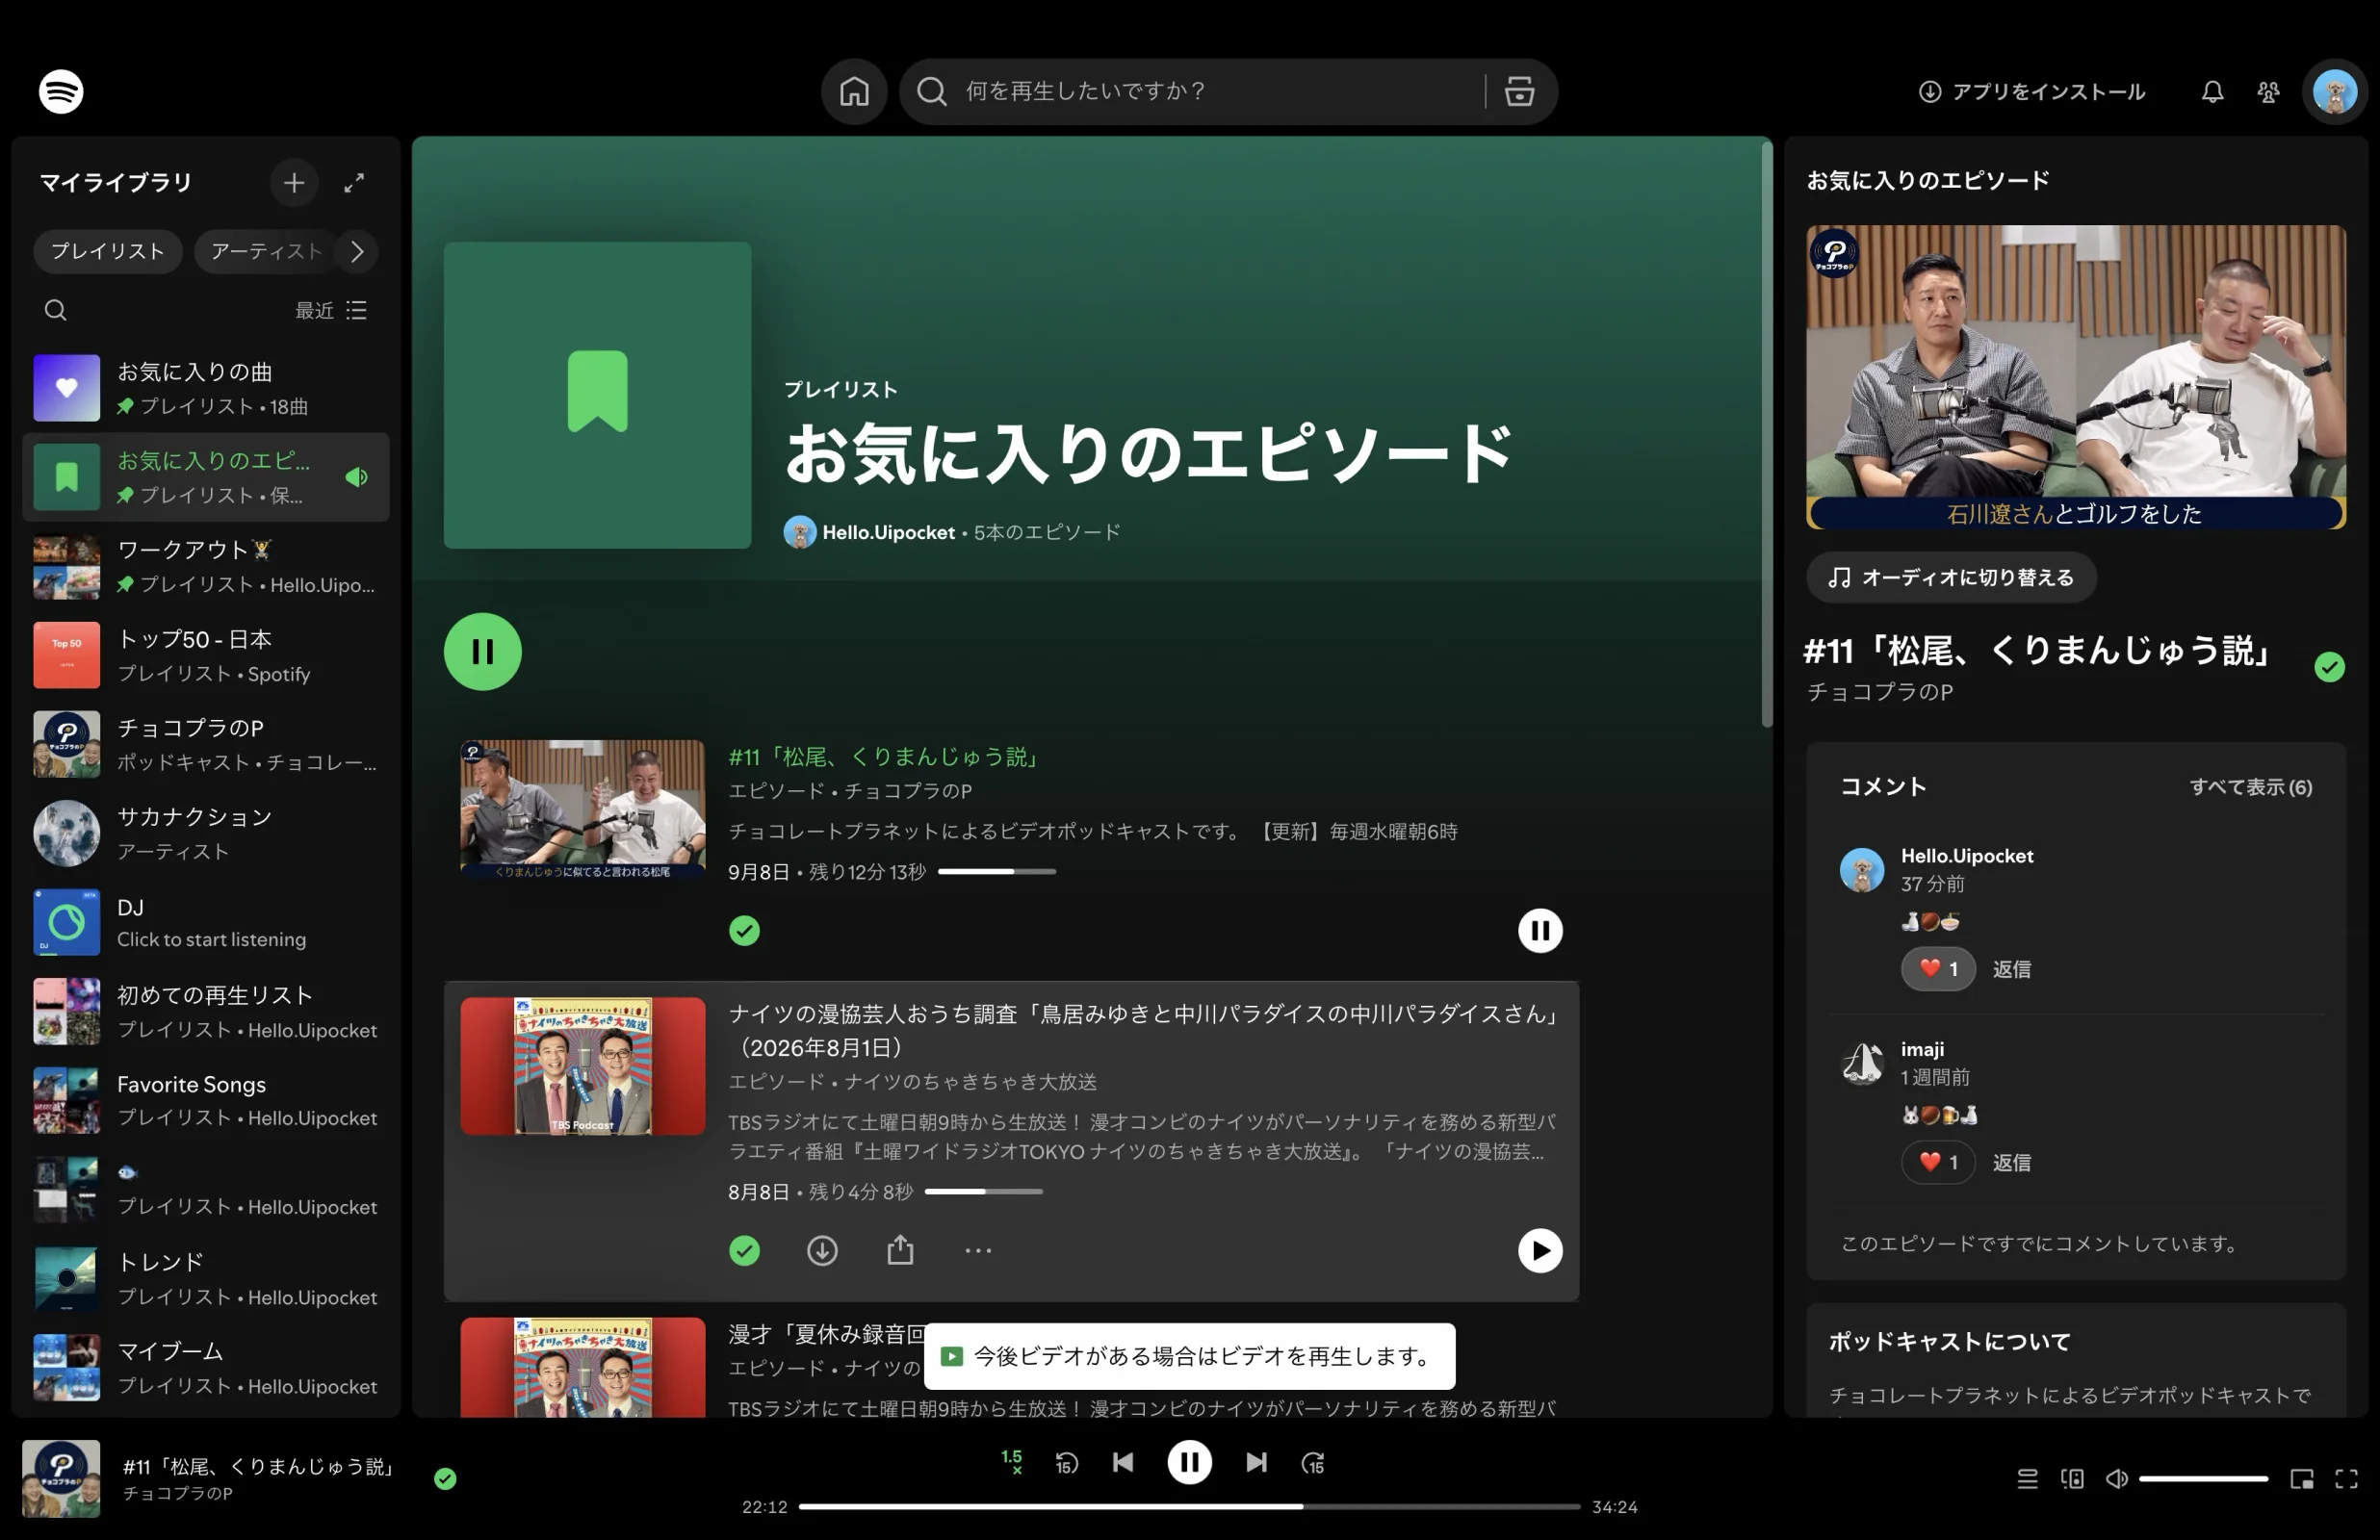This screenshot has height=1540, width=2380.
Task: Open Browse icon in search bar
Action: pyautogui.click(x=1519, y=91)
